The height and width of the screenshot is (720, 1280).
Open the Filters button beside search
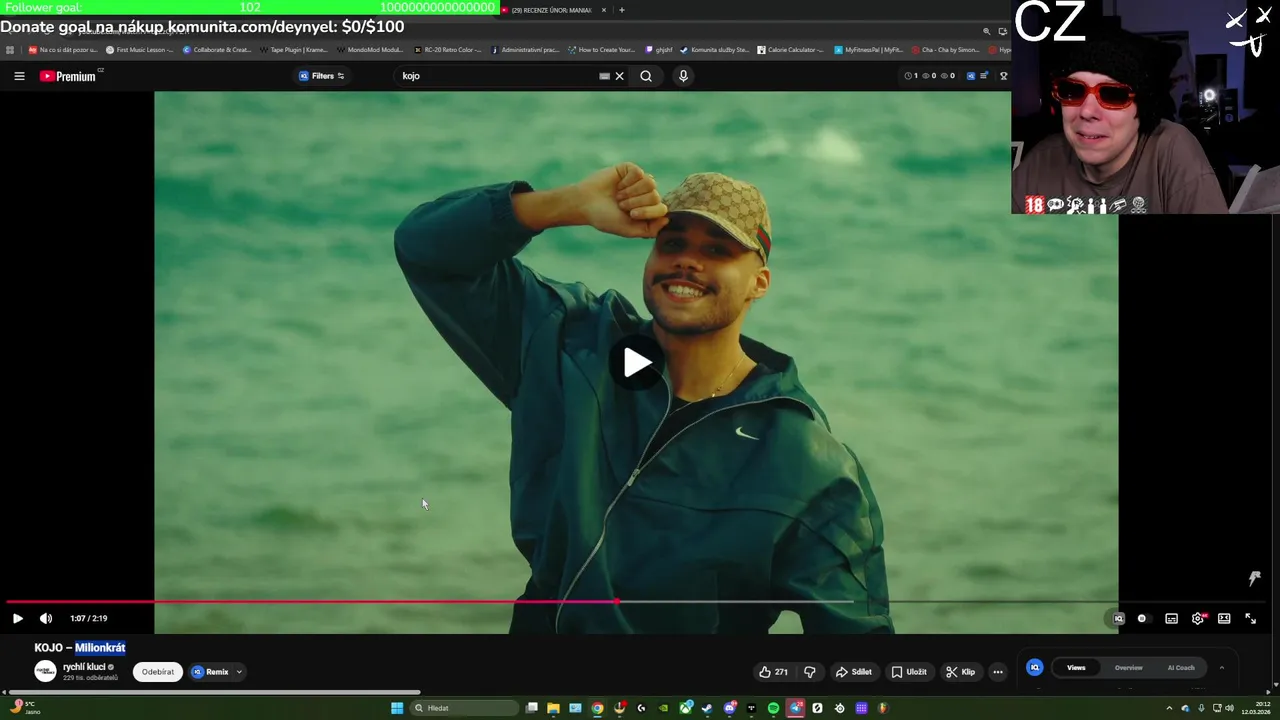coord(322,76)
